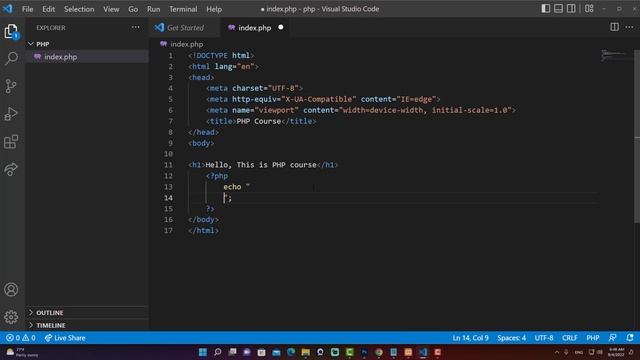Open Customize Layout in title bar
This screenshot has height=360, width=640.
coord(589,9)
